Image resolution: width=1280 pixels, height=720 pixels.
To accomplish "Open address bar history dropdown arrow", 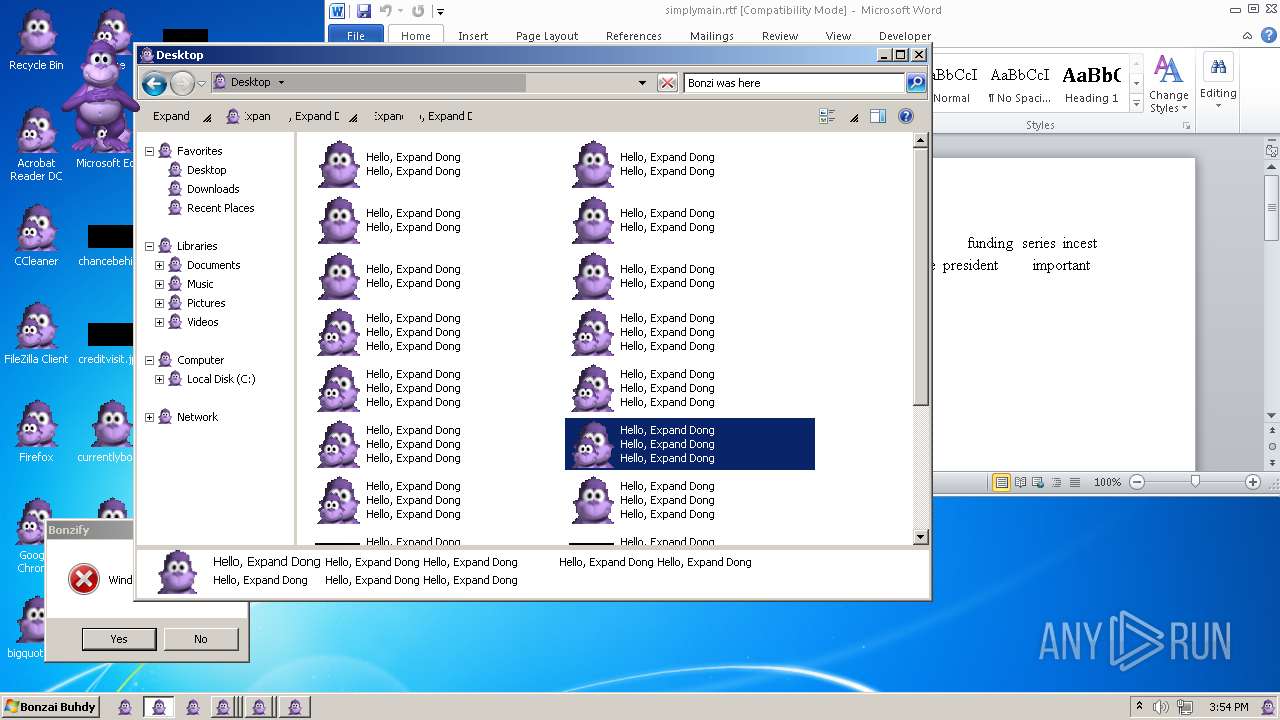I will click(642, 83).
